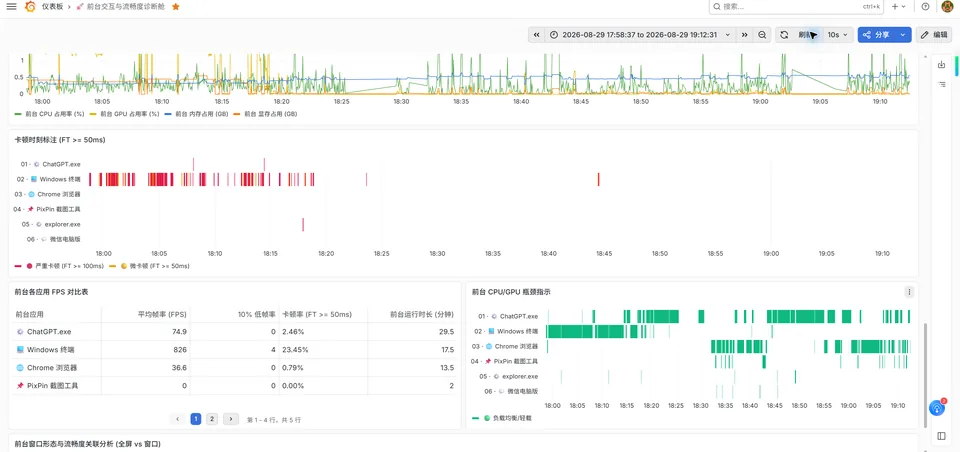Zoom out the time range
Viewport: 960px width, 452px height.
[762, 35]
